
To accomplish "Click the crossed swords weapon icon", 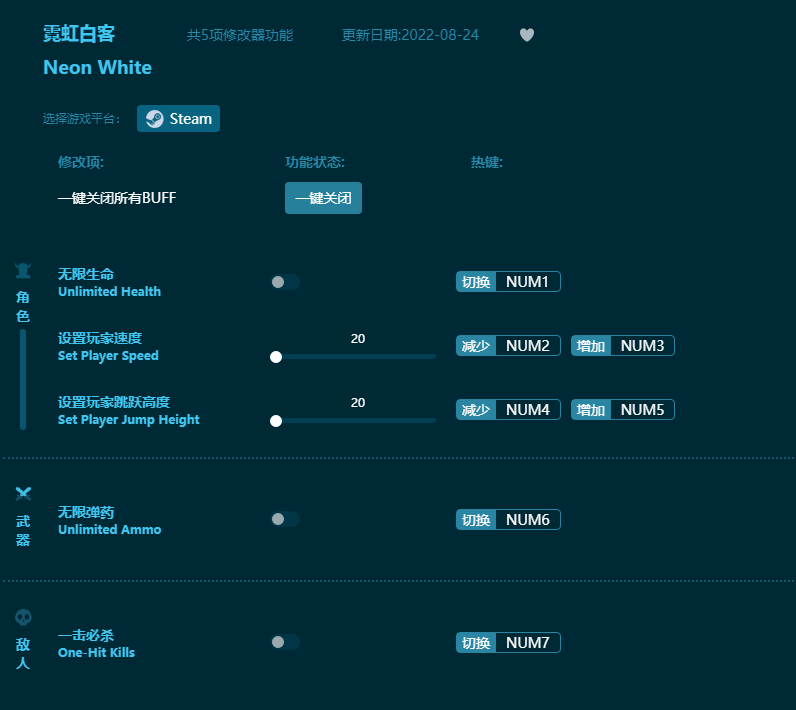I will 23,493.
